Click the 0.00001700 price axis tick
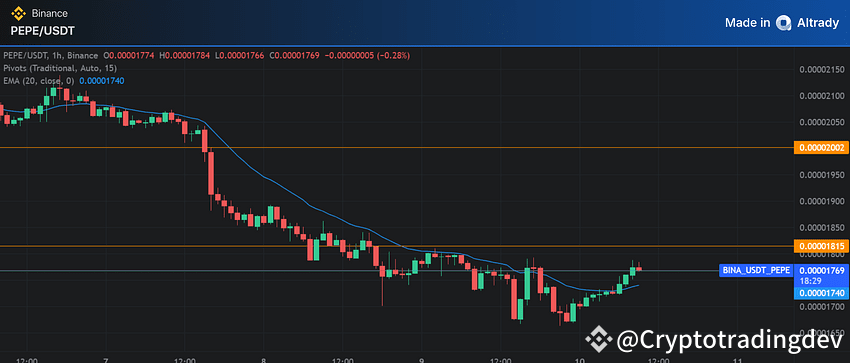The height and width of the screenshot is (363, 850). tap(822, 307)
